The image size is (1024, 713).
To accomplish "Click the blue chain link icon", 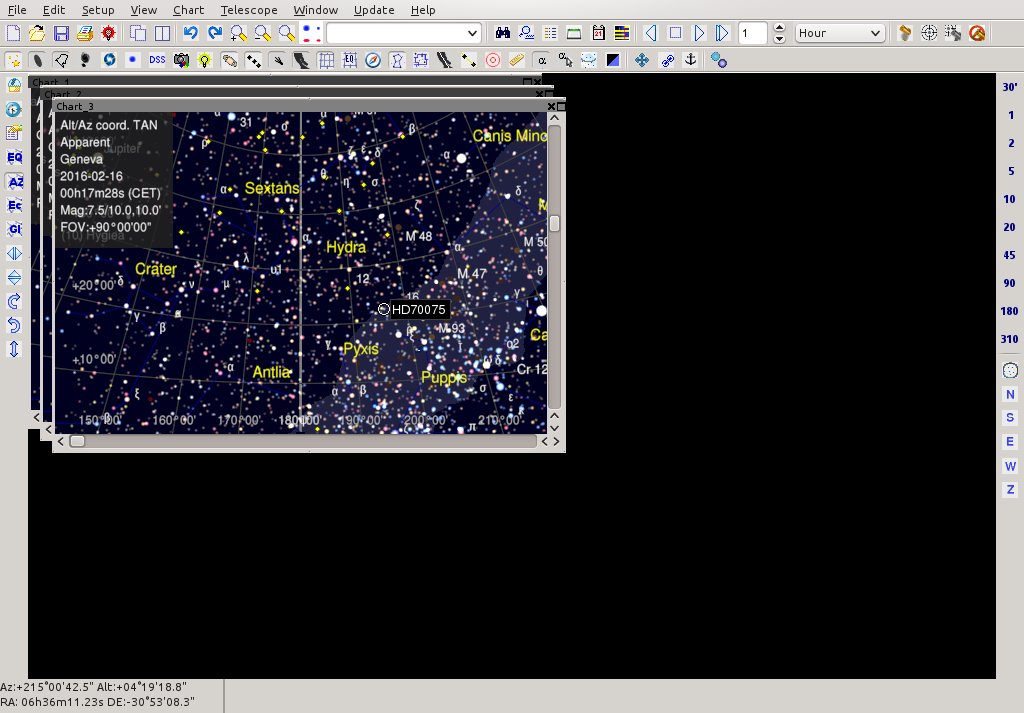I will tap(667, 60).
